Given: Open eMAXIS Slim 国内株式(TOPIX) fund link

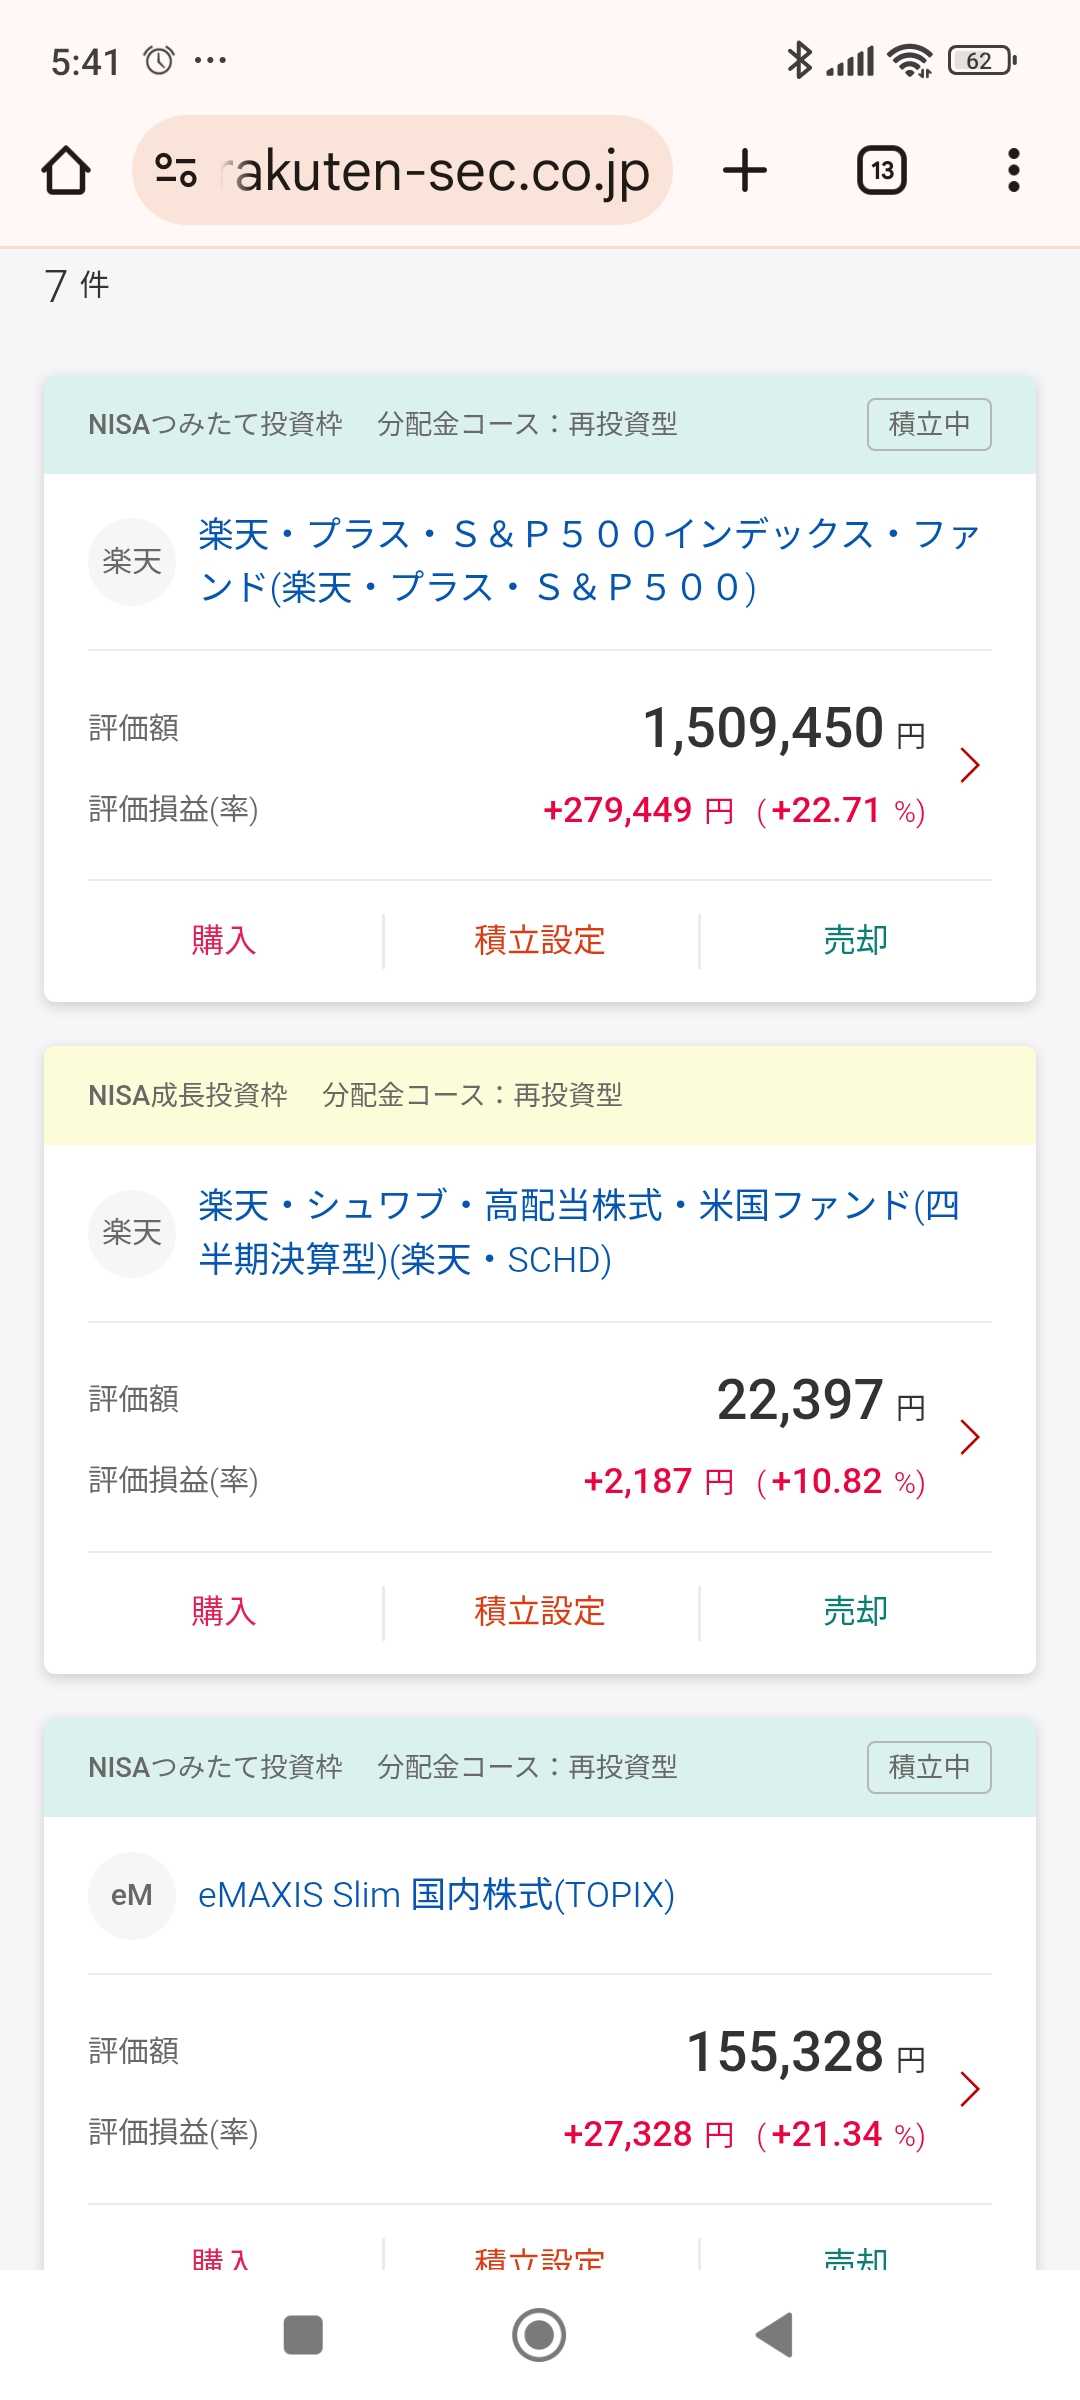Looking at the screenshot, I should click(436, 1895).
